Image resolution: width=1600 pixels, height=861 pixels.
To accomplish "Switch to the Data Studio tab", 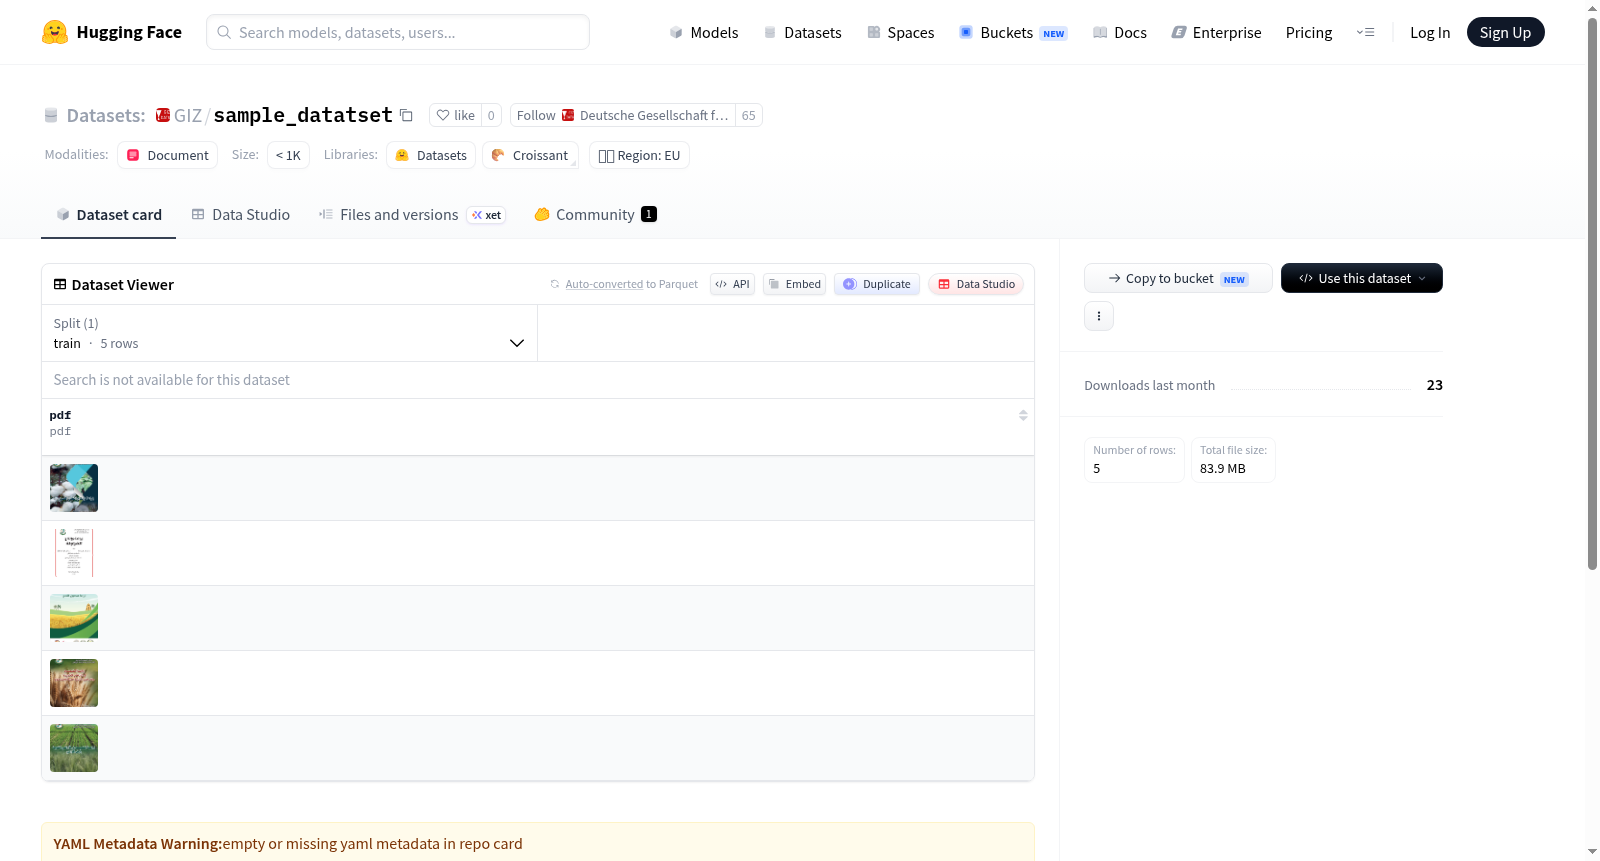I will point(241,215).
